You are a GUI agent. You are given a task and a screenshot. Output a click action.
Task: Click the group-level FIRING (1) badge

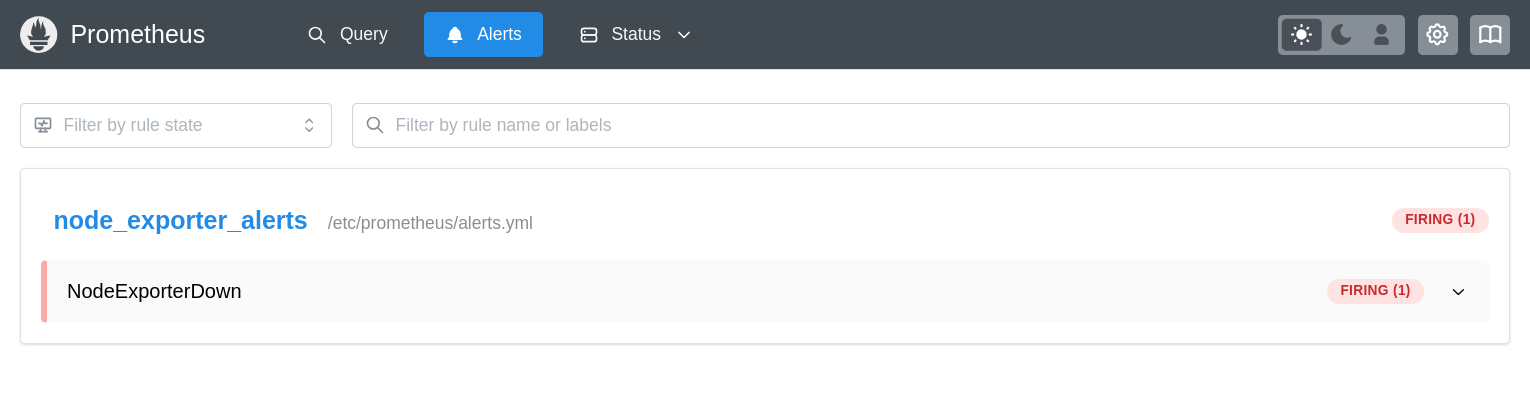(1440, 220)
